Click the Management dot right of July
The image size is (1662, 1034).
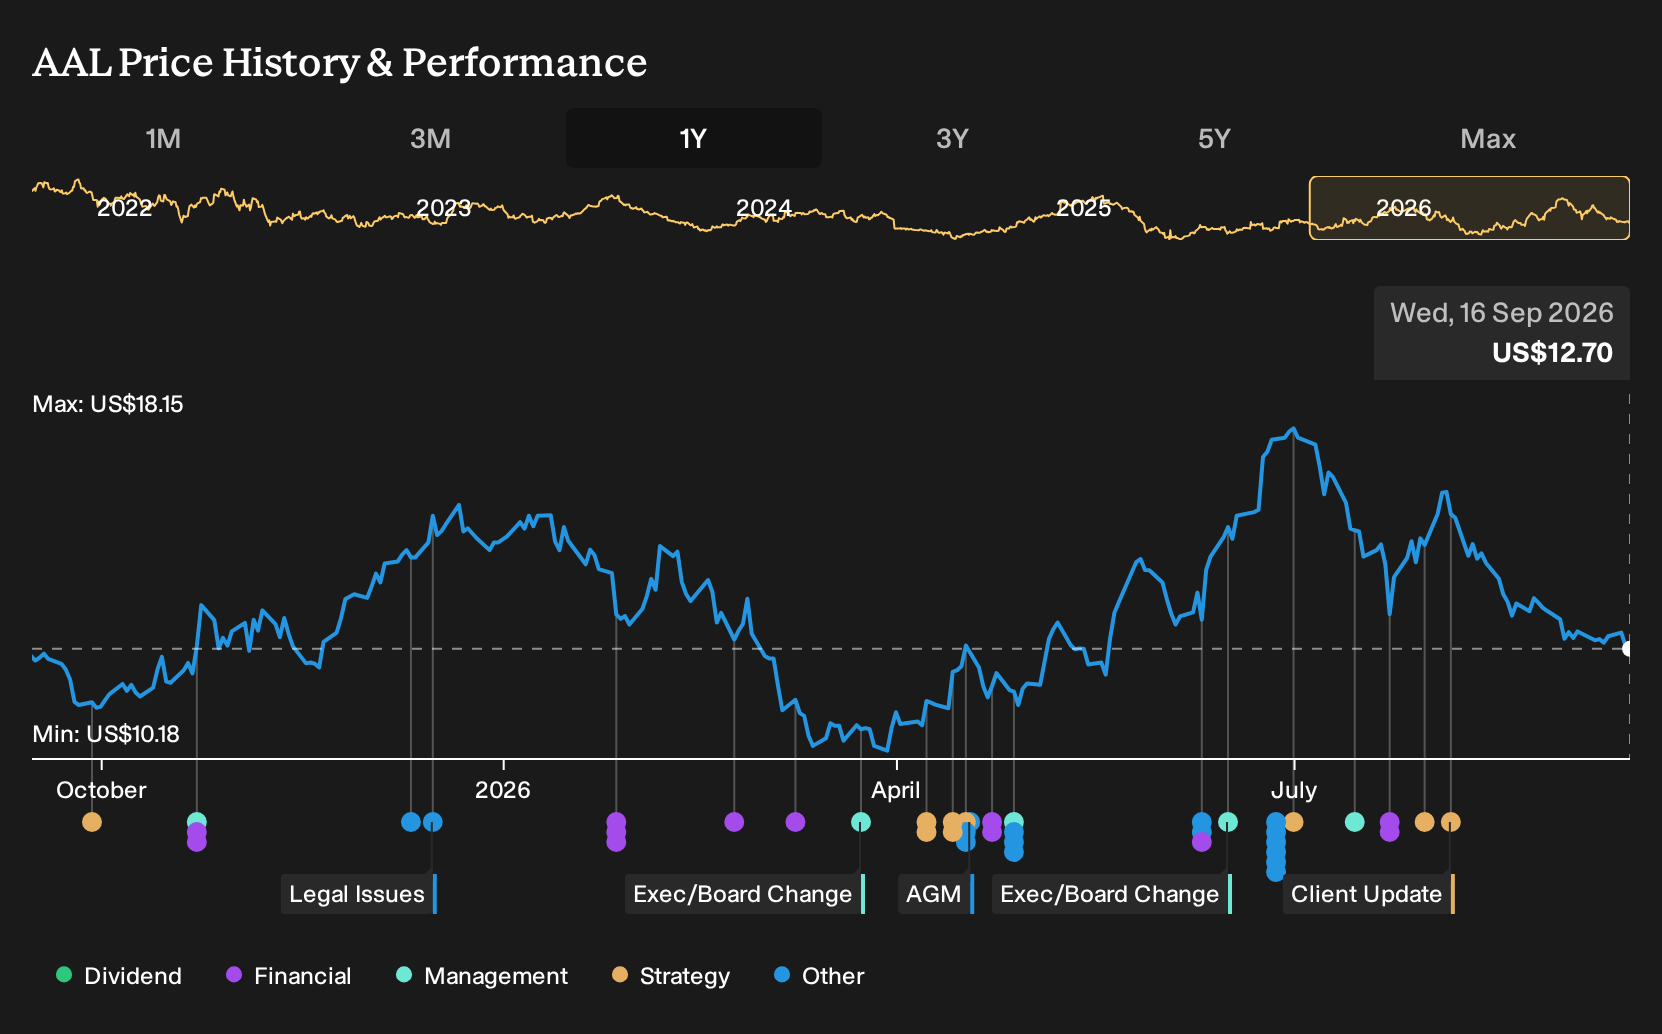coord(1355,822)
